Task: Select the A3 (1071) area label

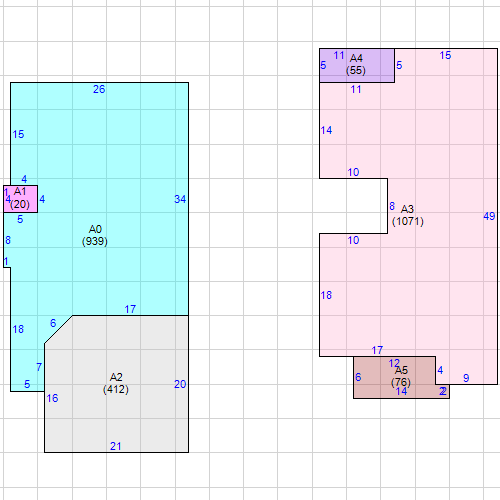Action: pos(408,215)
